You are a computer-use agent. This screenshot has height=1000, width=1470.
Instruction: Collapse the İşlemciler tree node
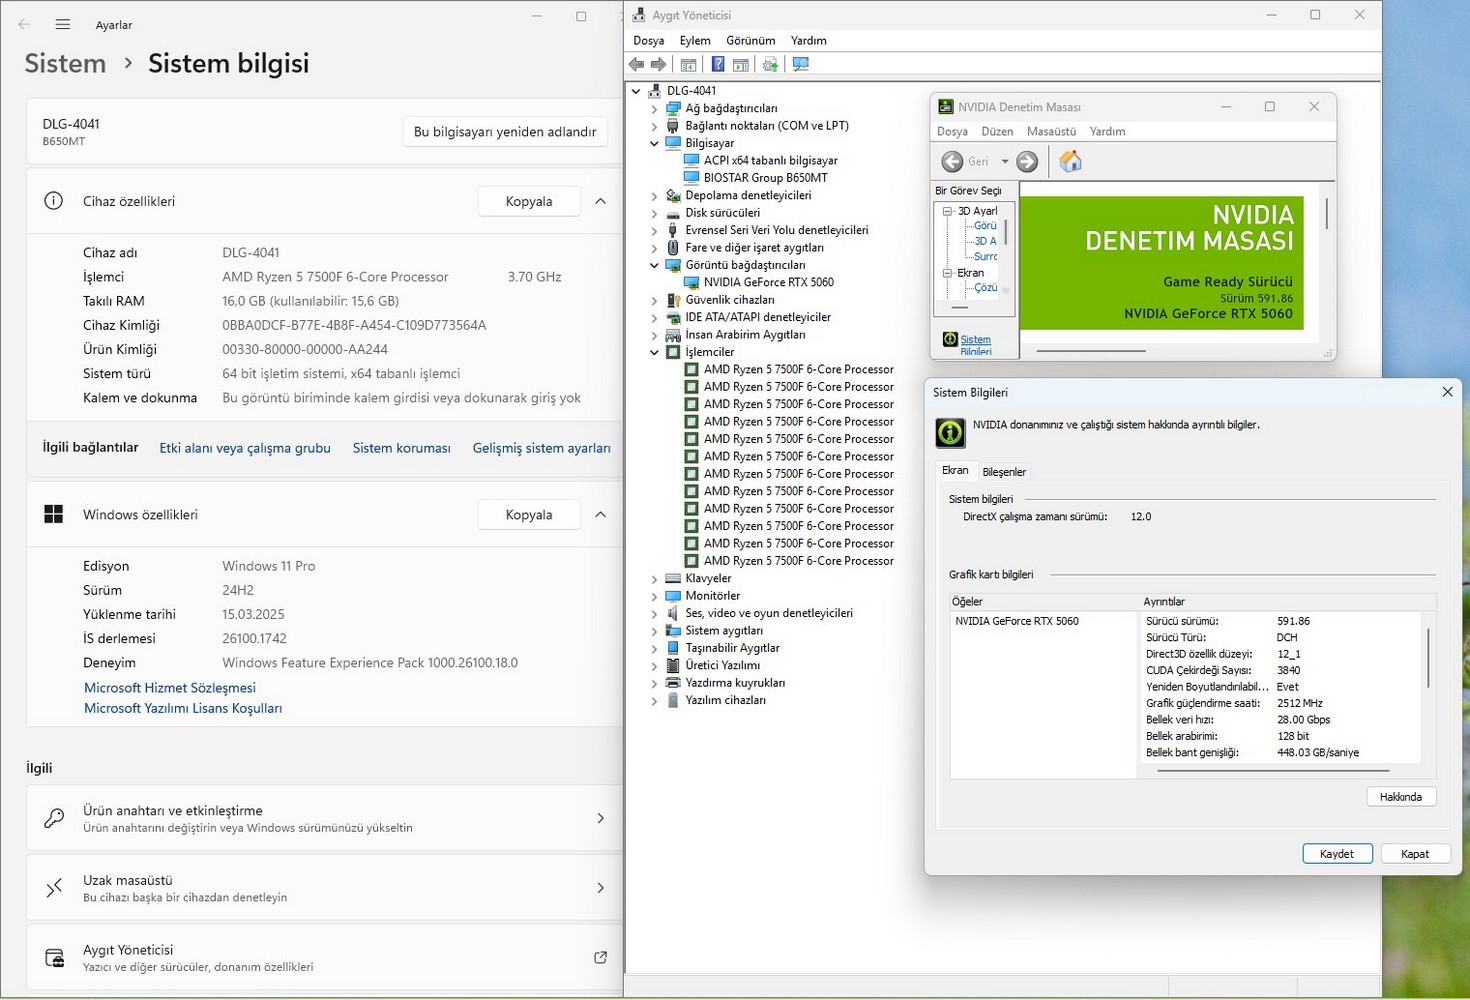(x=655, y=352)
